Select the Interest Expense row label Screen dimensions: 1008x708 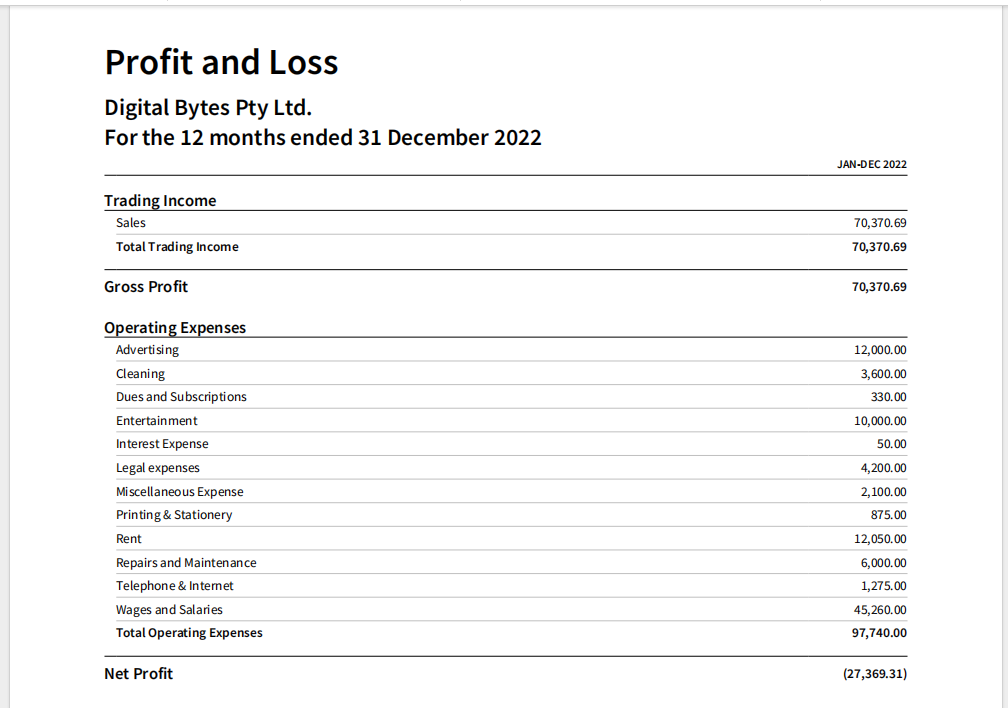click(x=162, y=444)
